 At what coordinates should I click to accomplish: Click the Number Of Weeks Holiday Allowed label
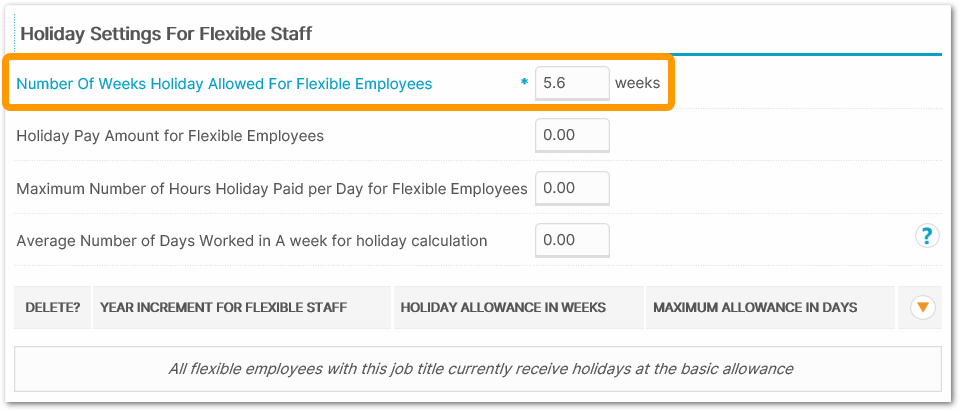pos(224,84)
